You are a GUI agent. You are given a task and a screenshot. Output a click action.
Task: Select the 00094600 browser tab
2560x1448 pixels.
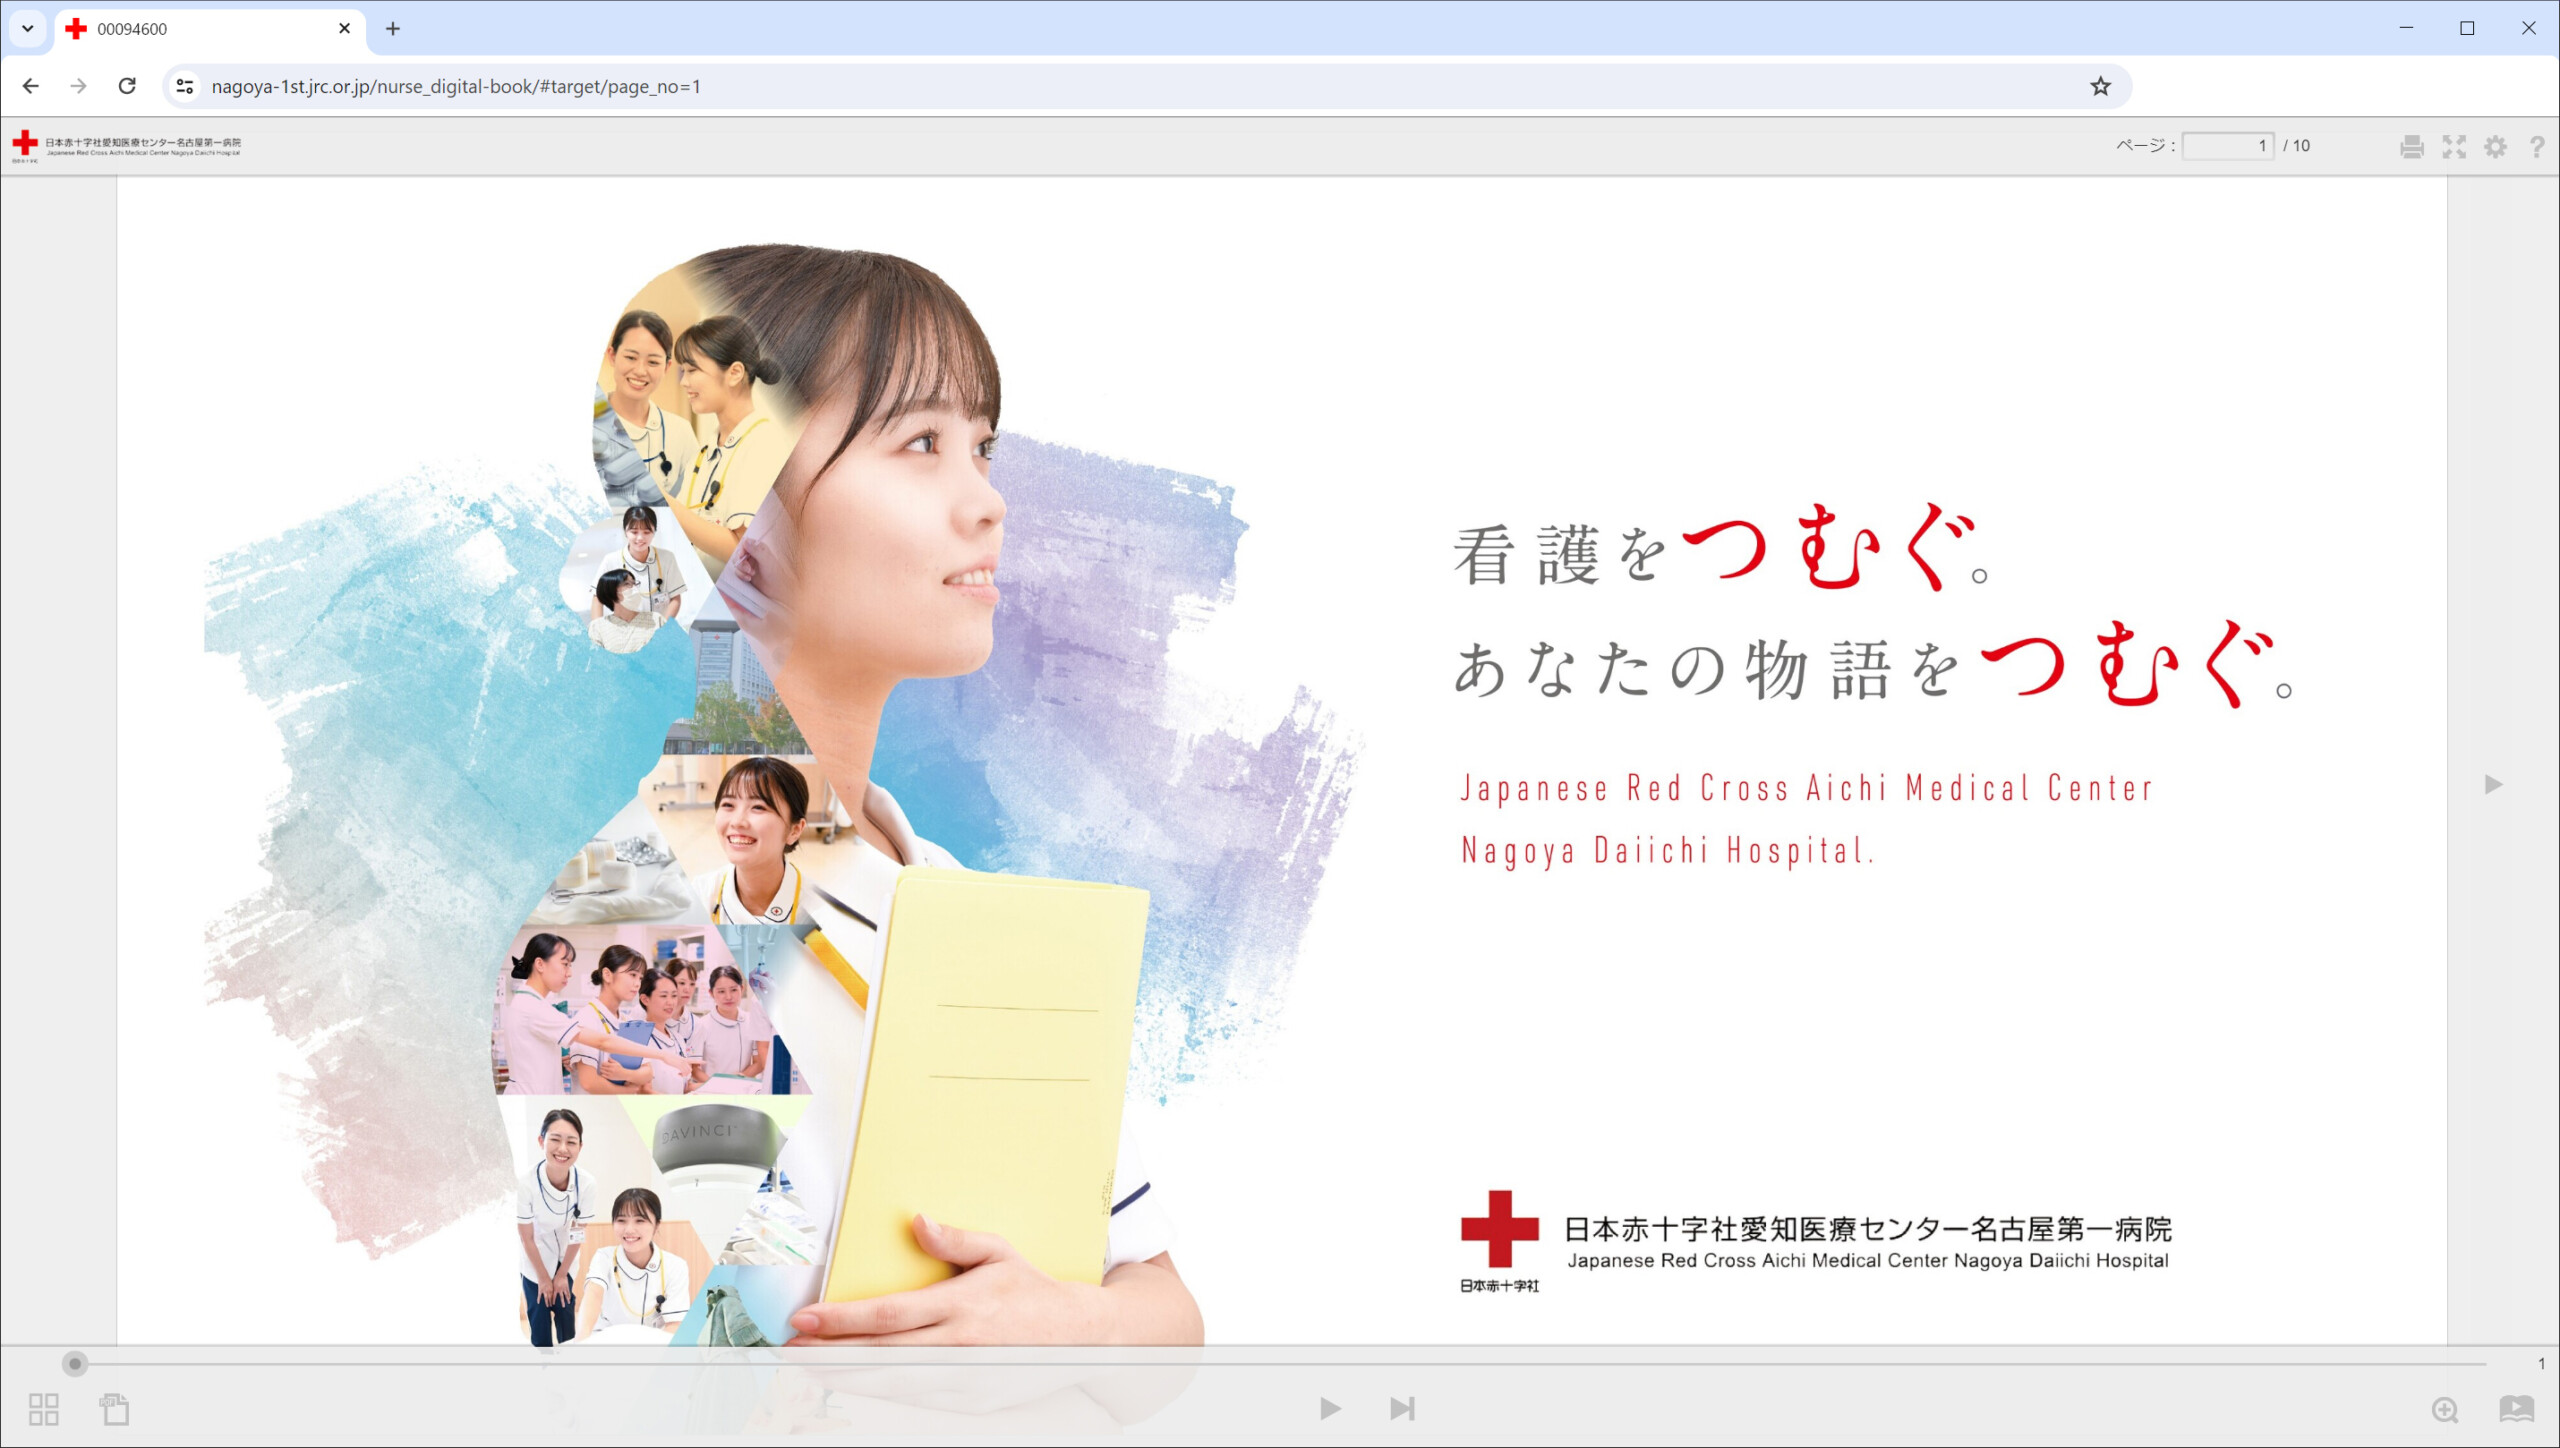click(210, 29)
